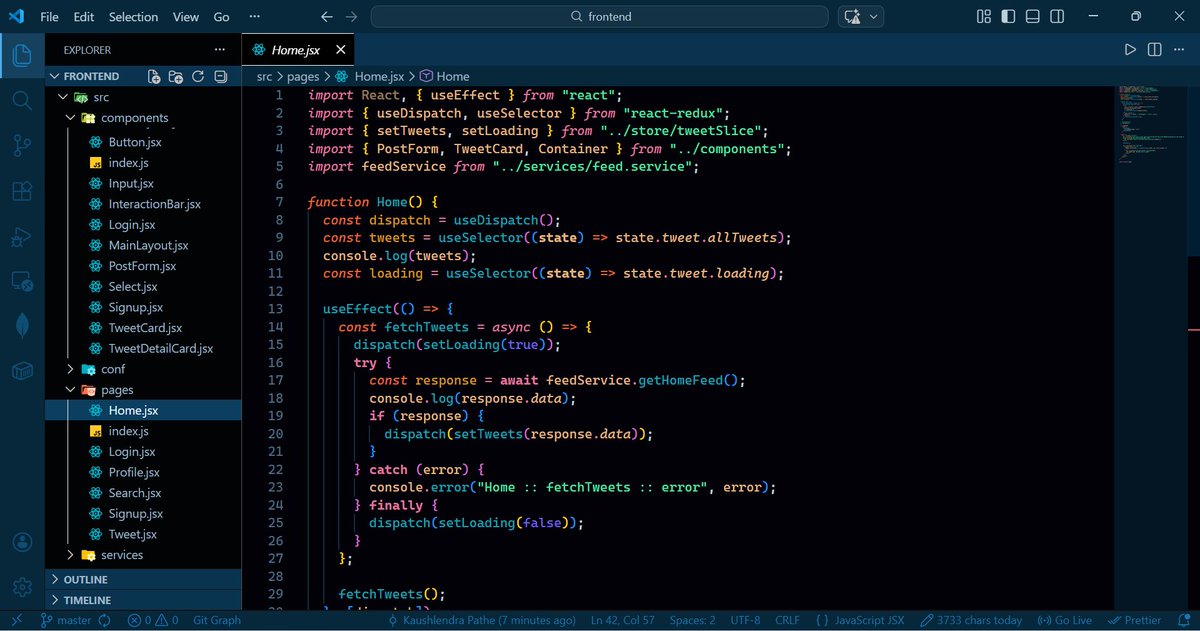
Task: Click the New File icon in FRONTEND header
Action: (x=154, y=76)
